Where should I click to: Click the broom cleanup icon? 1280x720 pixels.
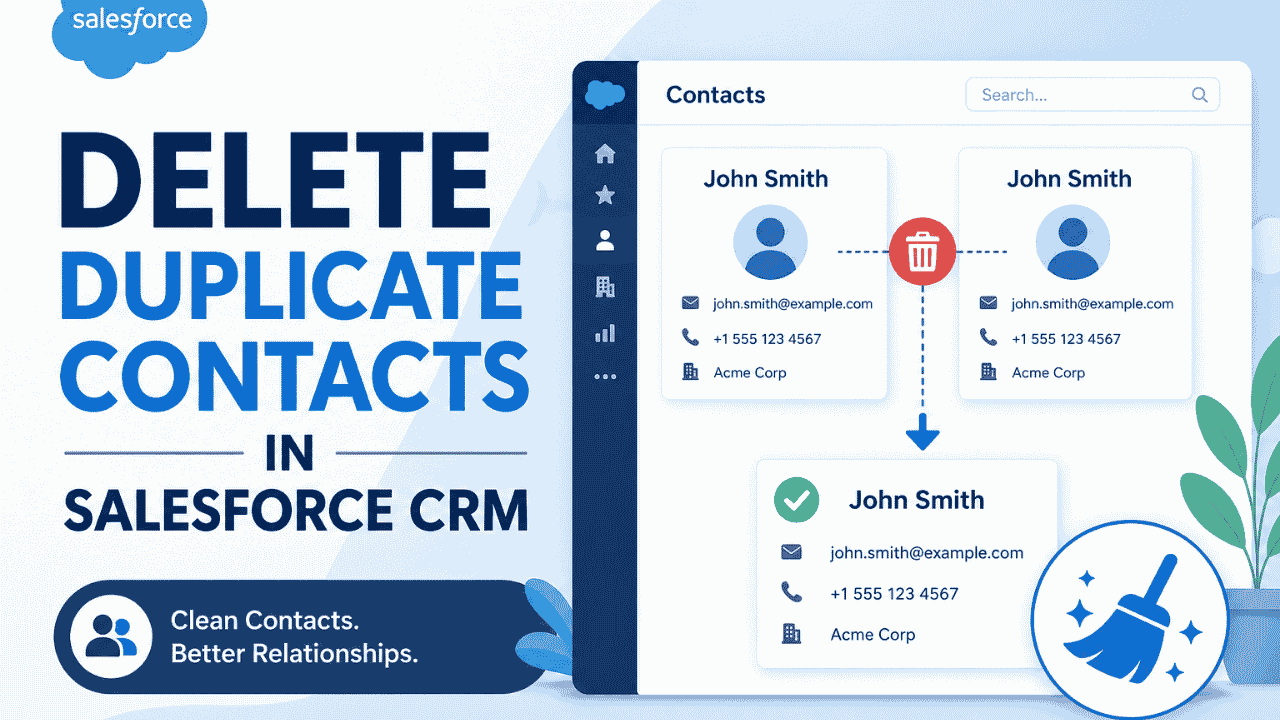(x=1130, y=619)
